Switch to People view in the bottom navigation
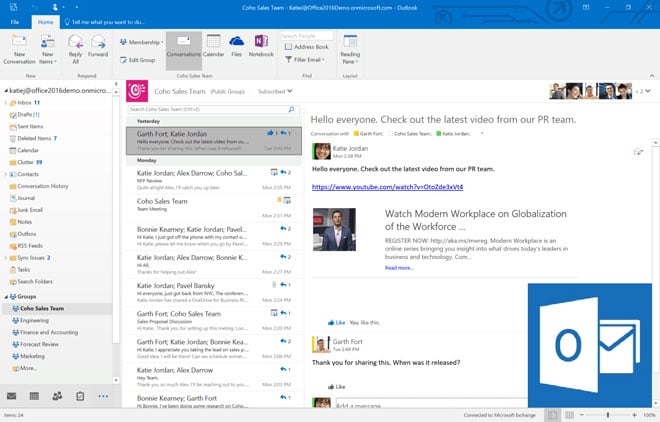 57,396
